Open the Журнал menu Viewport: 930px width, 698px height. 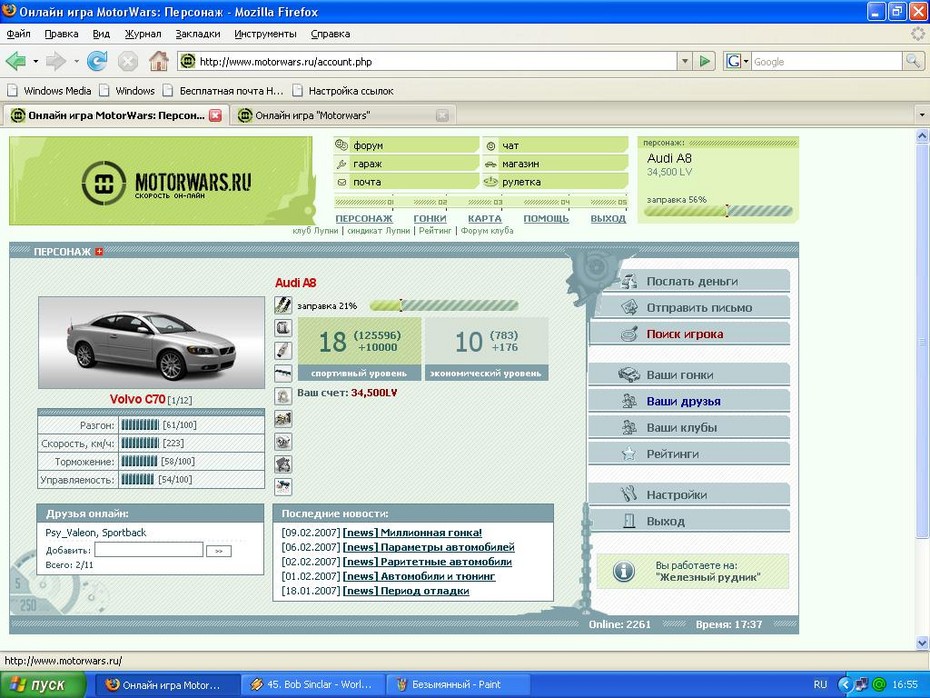(x=143, y=34)
